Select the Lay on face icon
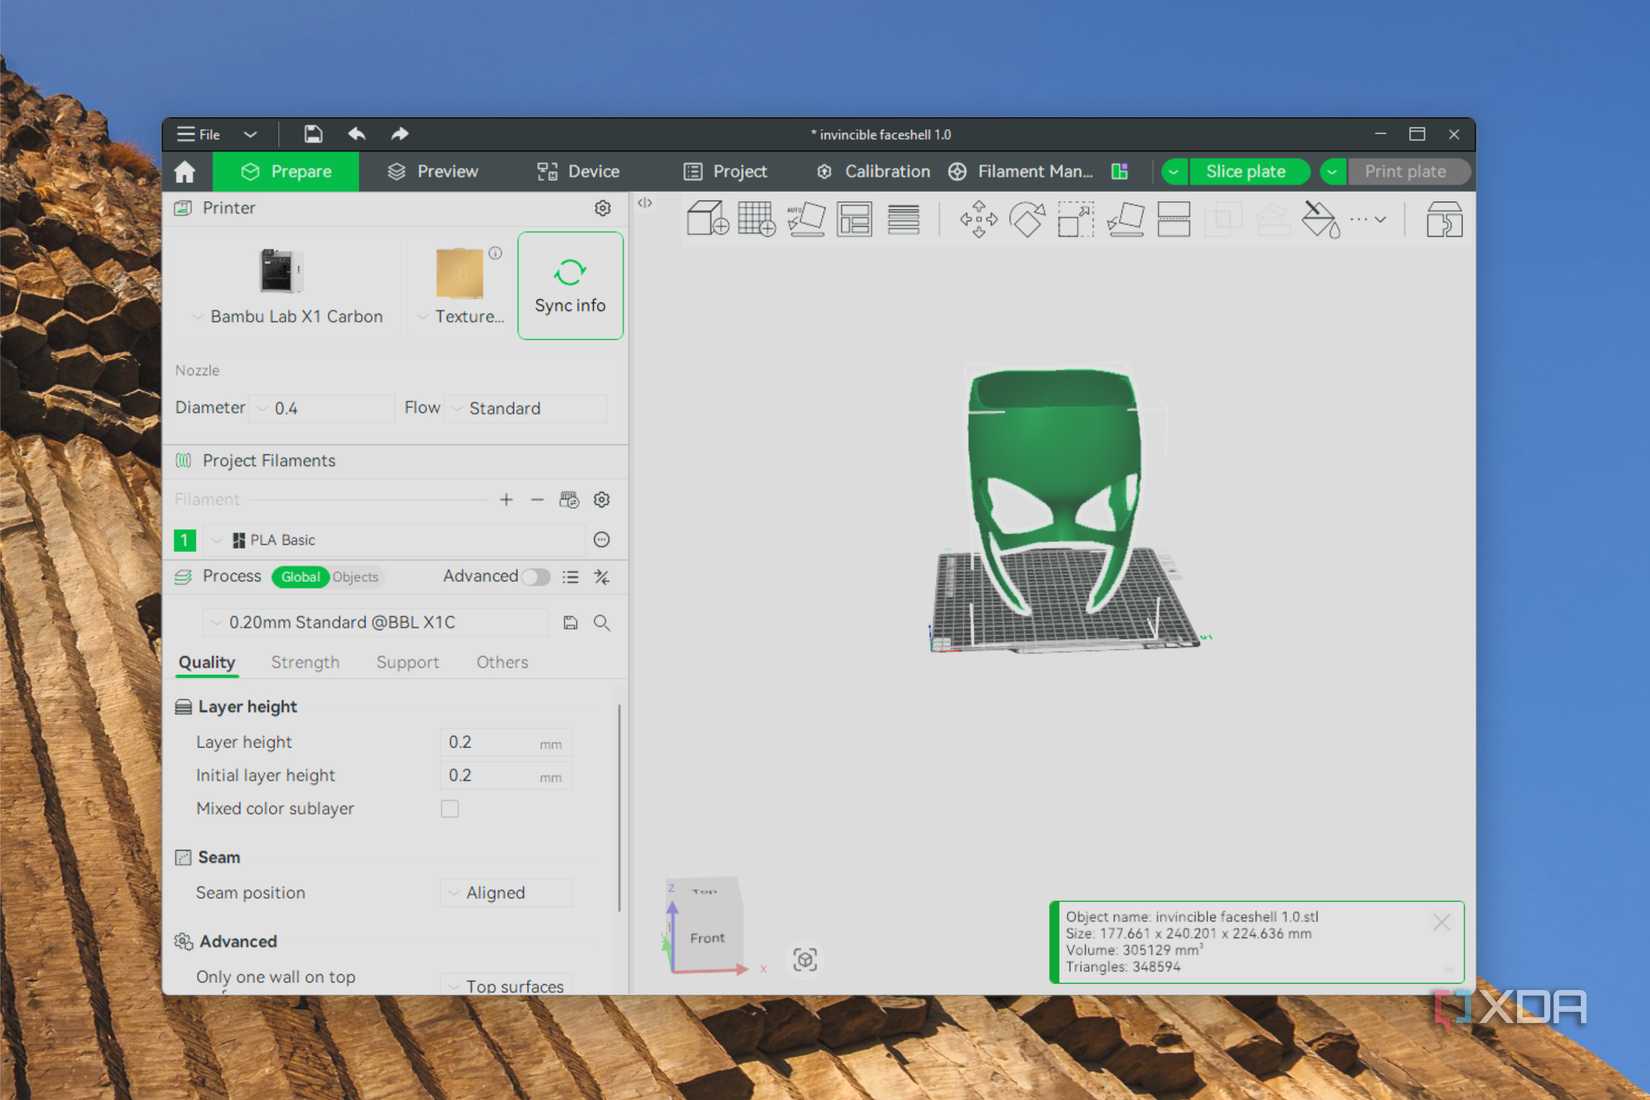The width and height of the screenshot is (1650, 1100). (x=1125, y=218)
